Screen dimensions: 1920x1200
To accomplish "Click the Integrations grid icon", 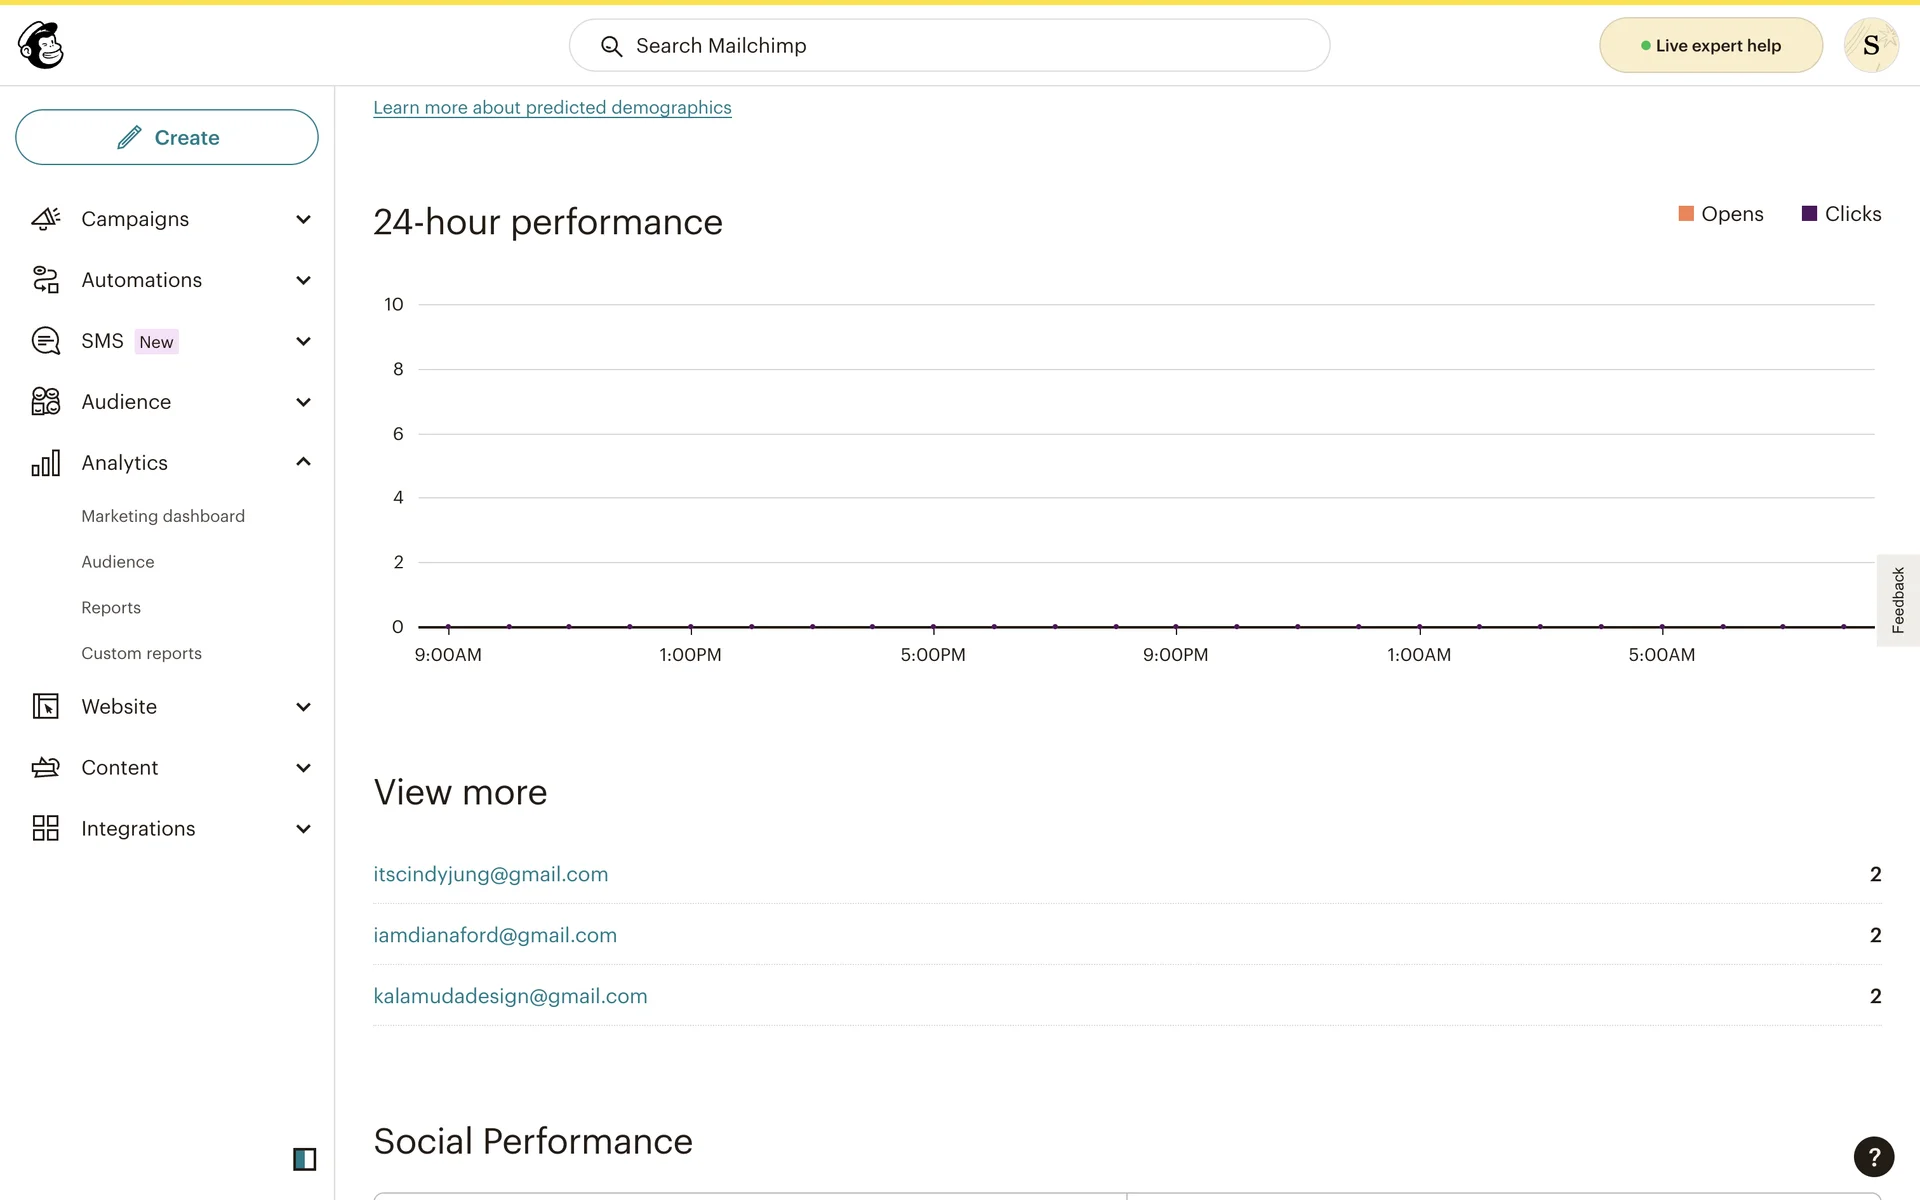I will [x=45, y=829].
